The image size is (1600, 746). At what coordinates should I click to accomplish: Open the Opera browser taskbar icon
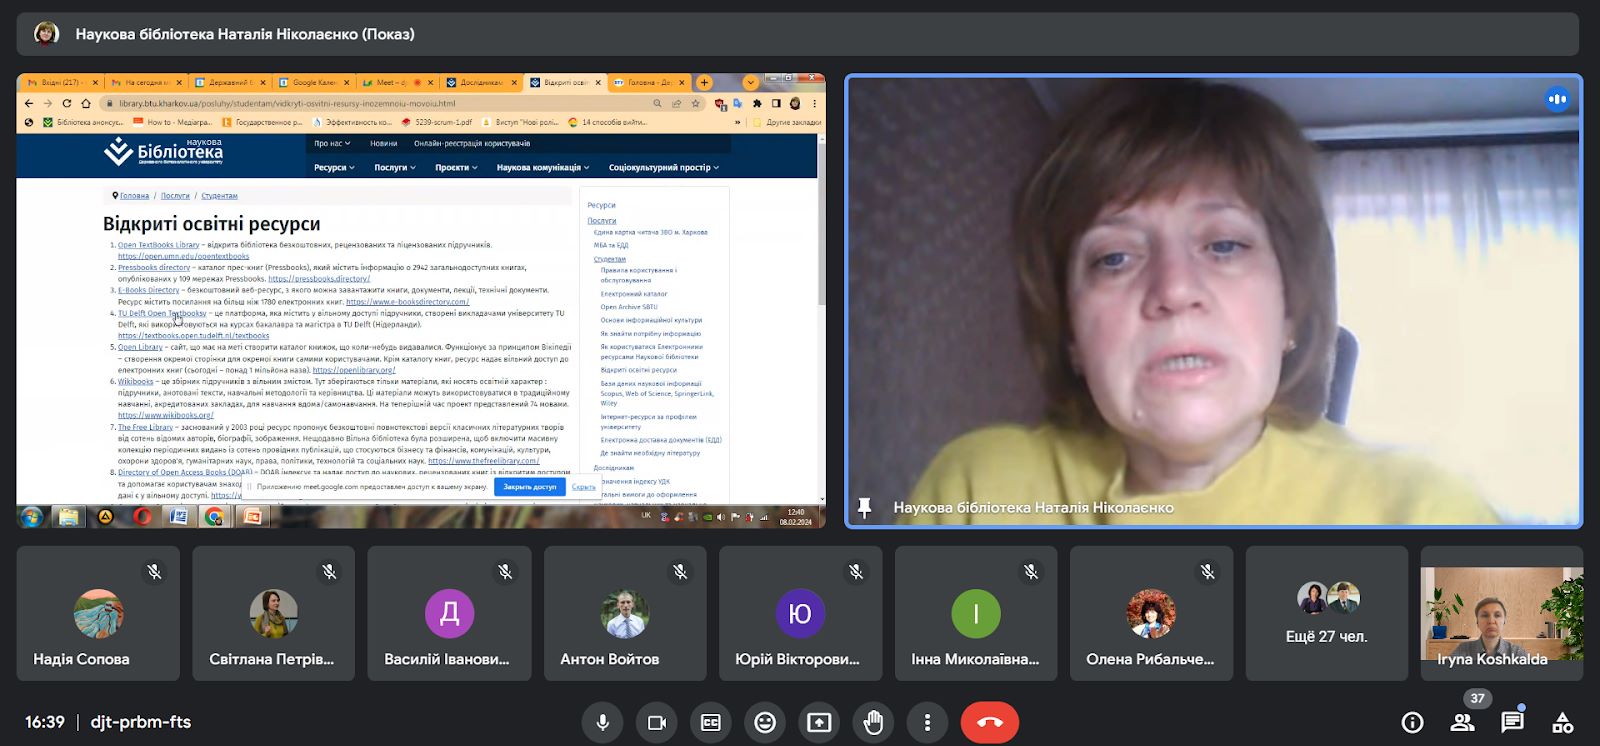(x=142, y=517)
